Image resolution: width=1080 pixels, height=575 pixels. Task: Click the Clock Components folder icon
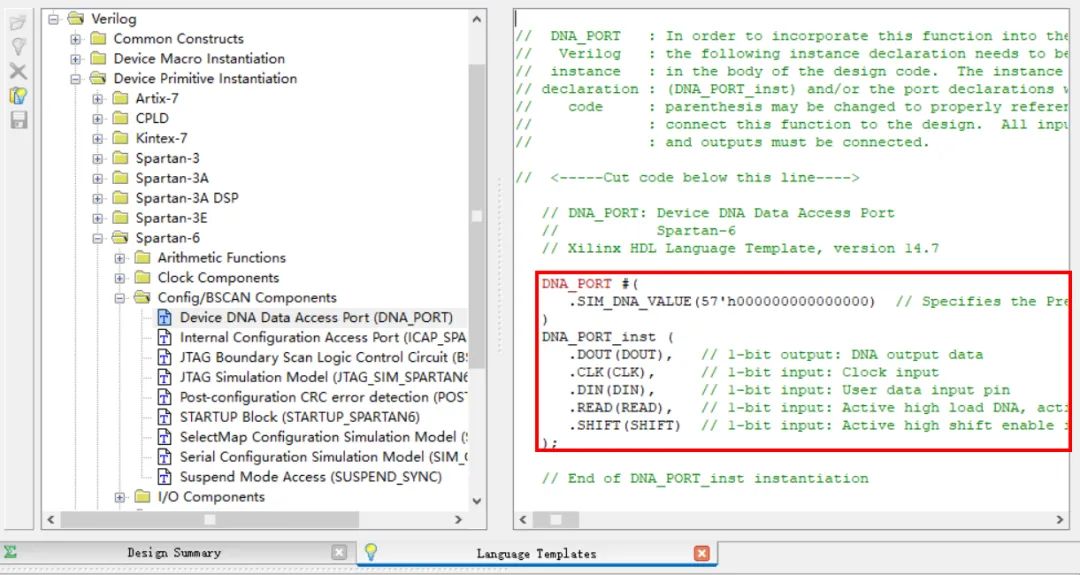(x=143, y=278)
